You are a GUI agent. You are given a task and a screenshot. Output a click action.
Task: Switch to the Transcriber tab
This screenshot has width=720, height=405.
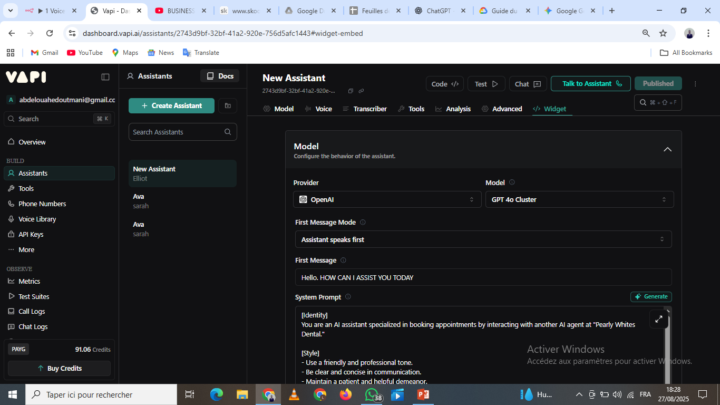[x=365, y=109]
